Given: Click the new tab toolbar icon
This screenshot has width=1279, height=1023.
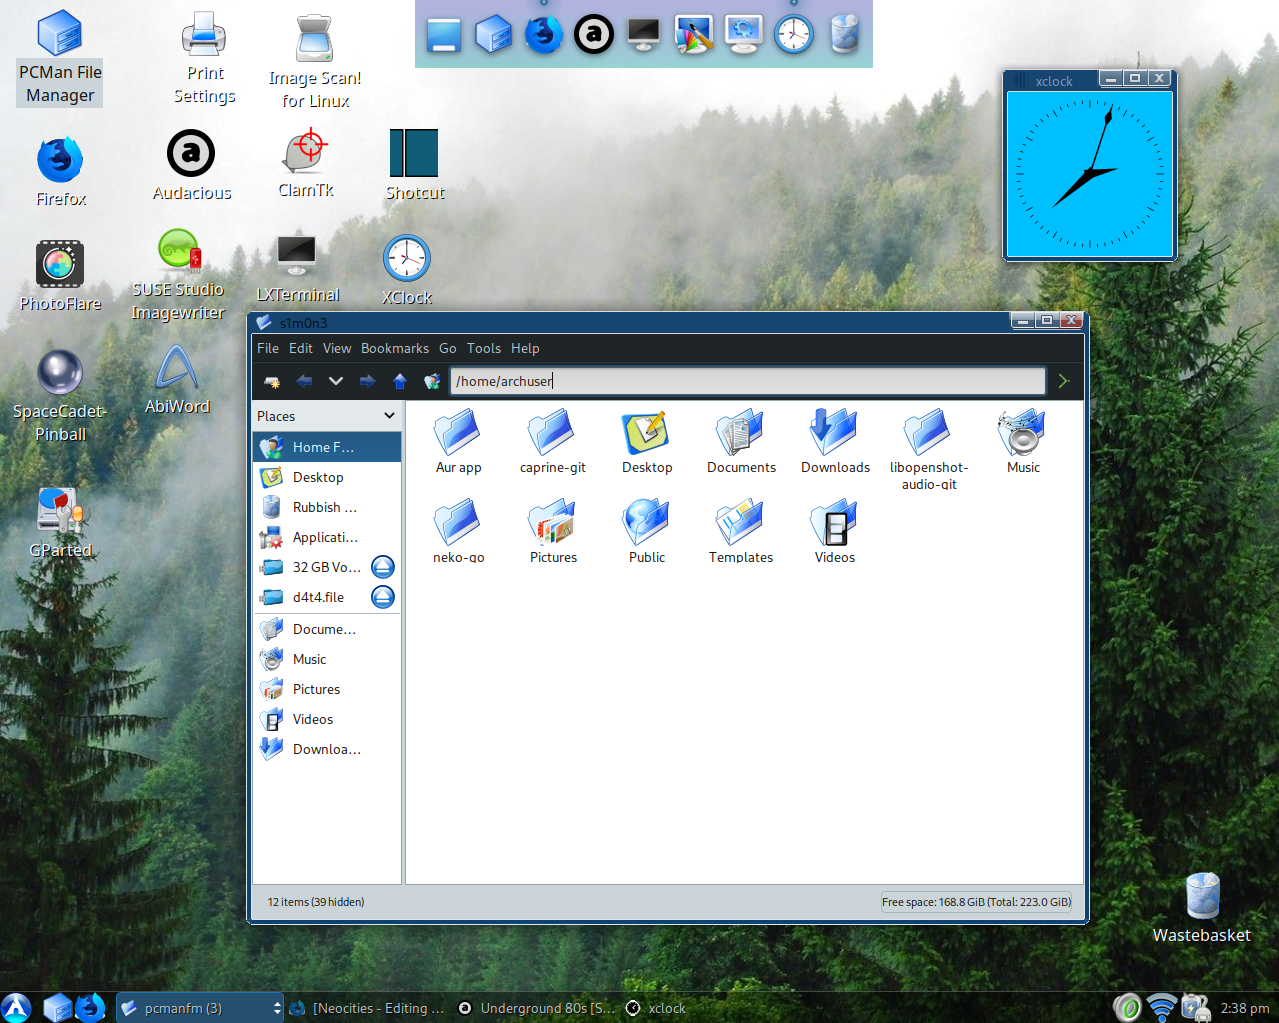Looking at the screenshot, I should tap(271, 381).
